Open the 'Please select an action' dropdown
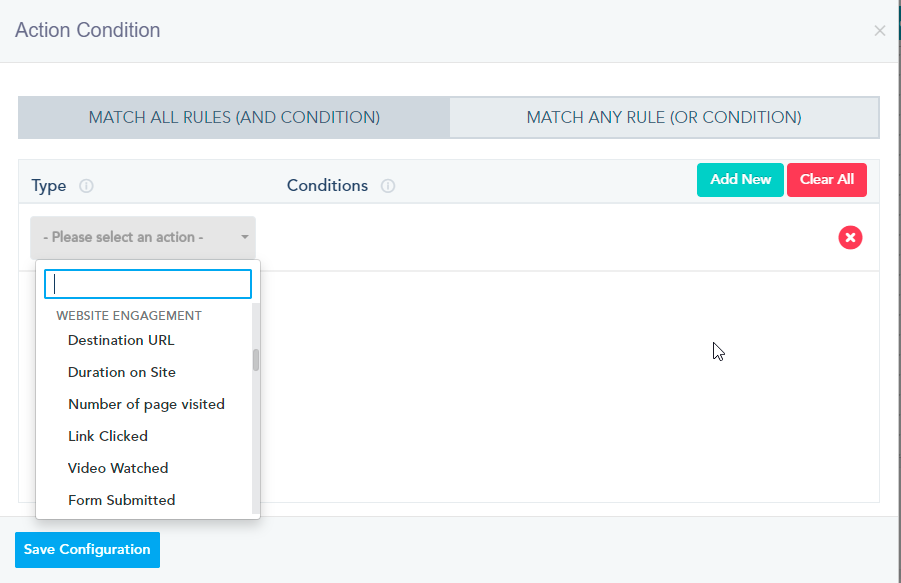The height and width of the screenshot is (583, 901). pyautogui.click(x=143, y=237)
